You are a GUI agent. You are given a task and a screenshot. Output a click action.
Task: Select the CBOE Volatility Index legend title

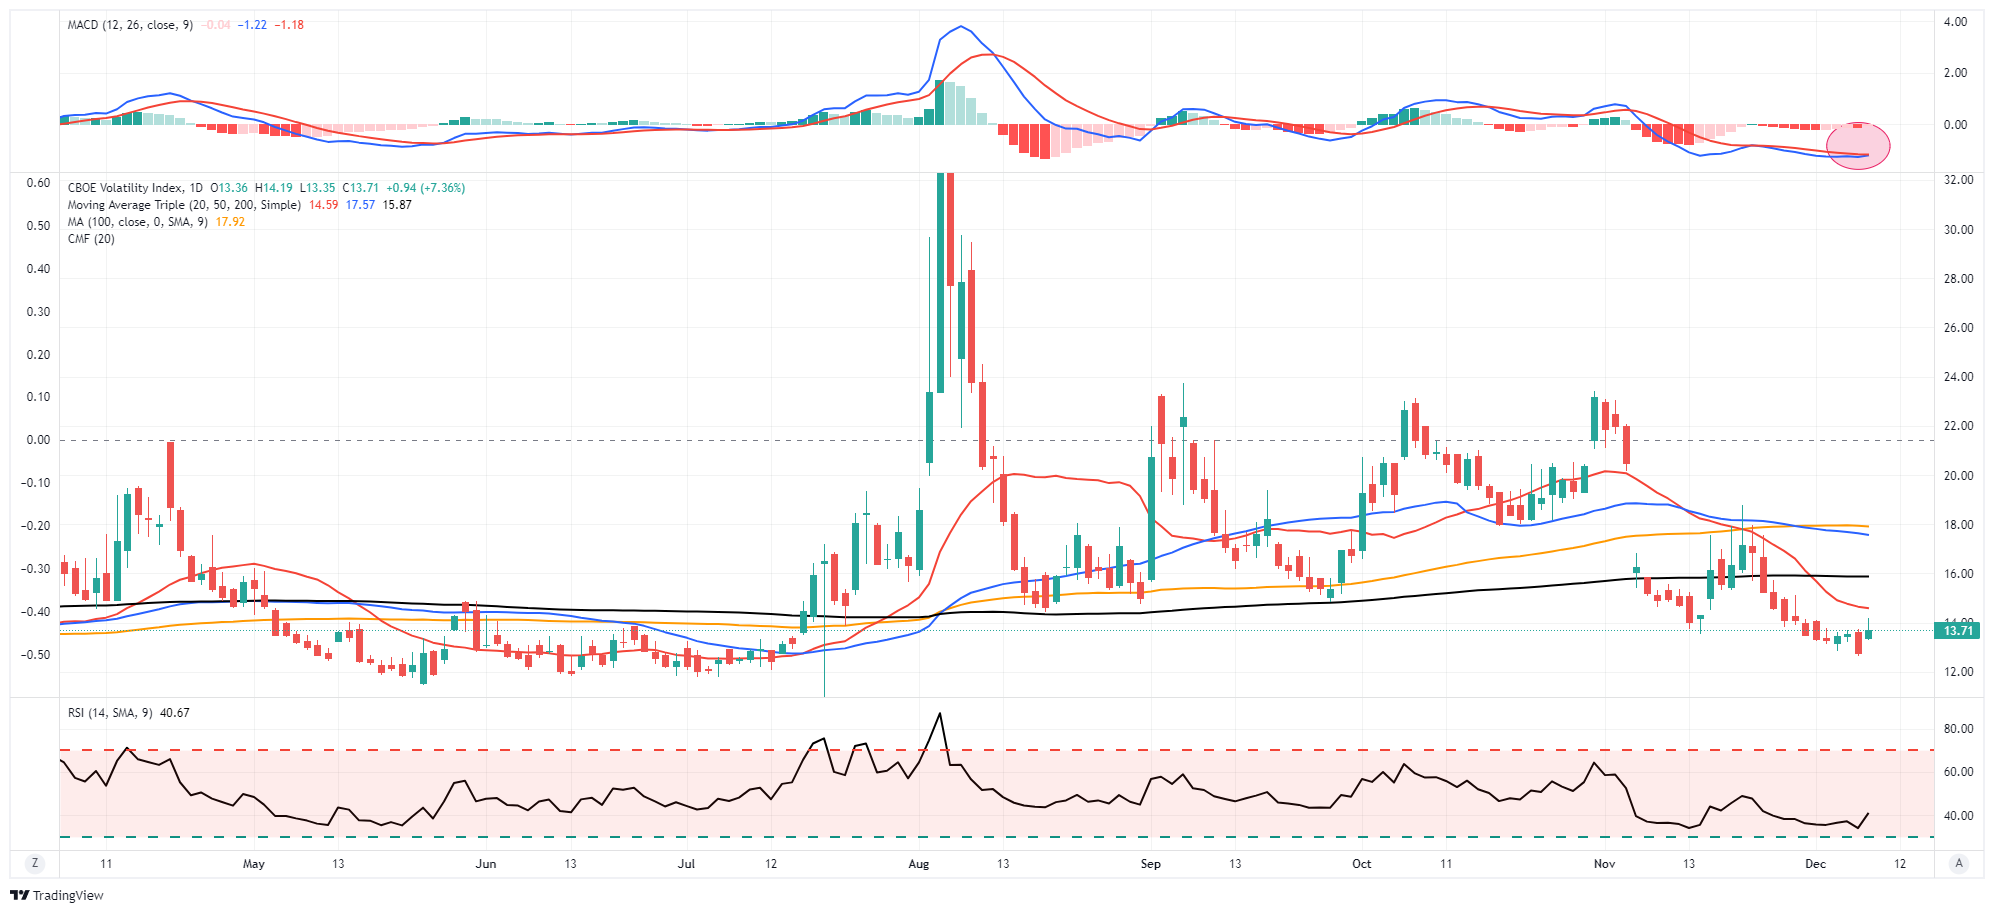coord(134,188)
